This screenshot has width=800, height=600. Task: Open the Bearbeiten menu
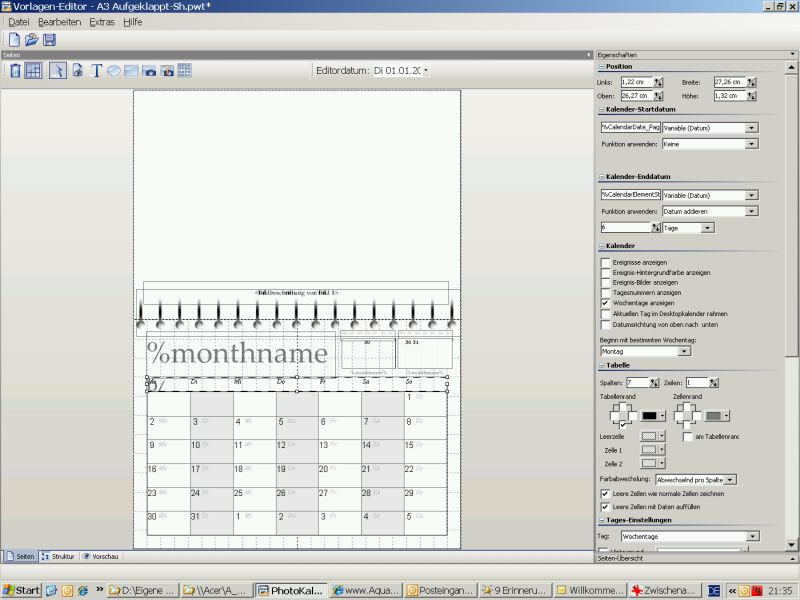(x=58, y=21)
